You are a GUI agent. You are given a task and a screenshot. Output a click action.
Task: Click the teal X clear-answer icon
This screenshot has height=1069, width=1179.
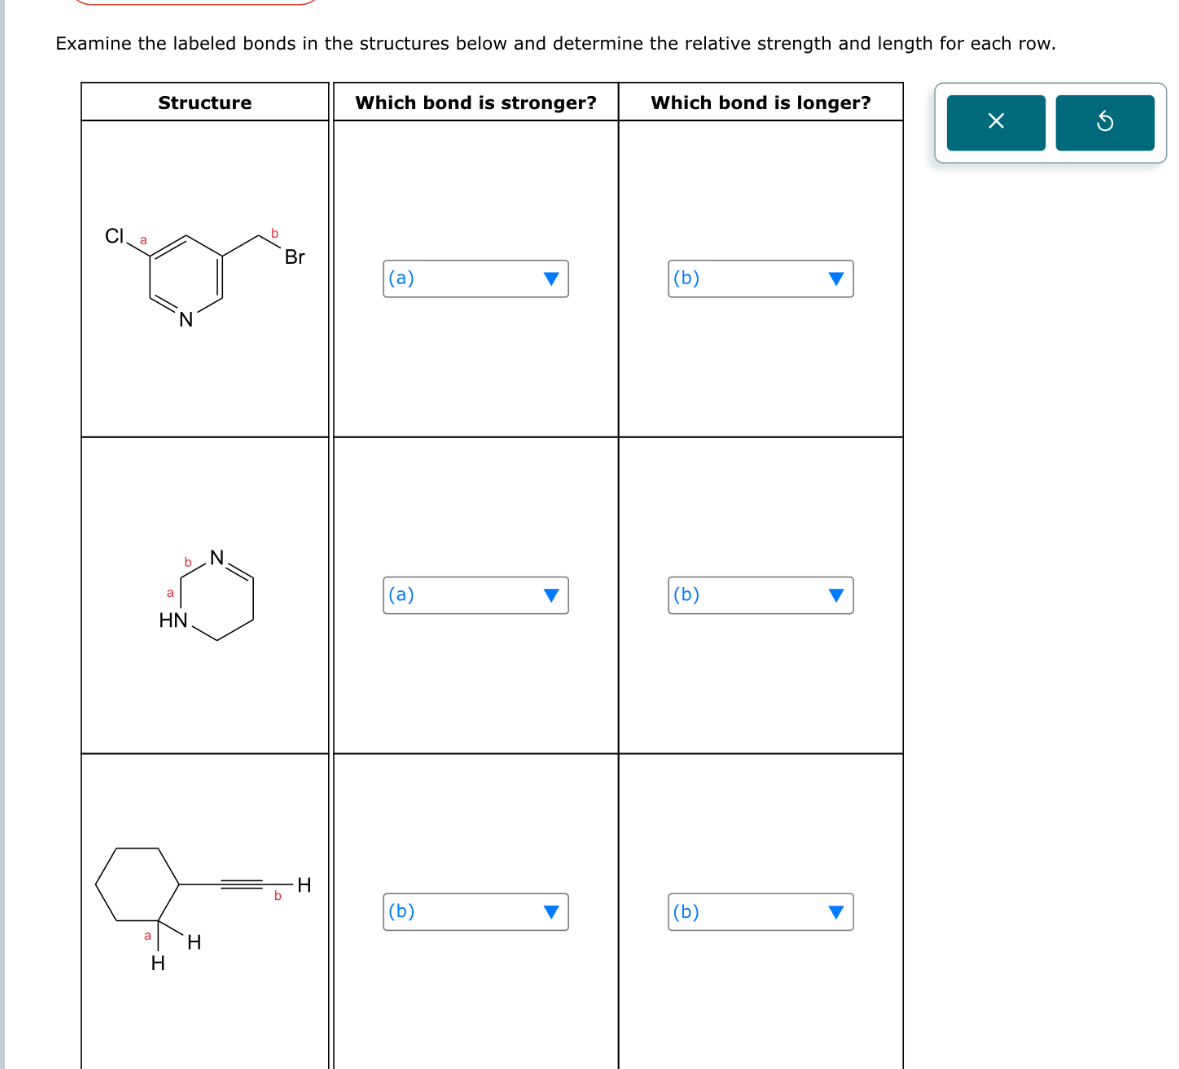tap(995, 122)
